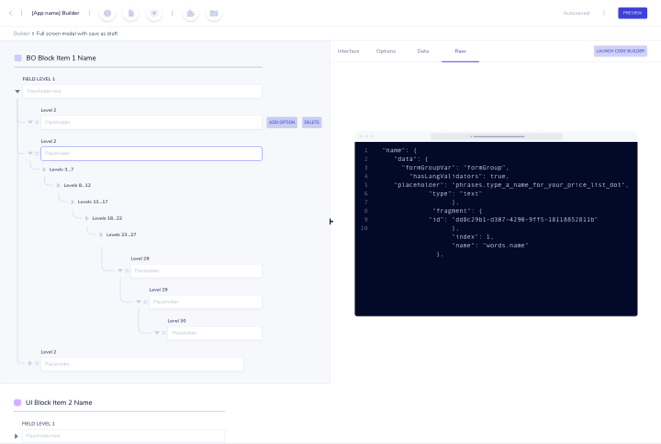This screenshot has width=661, height=444.
Task: Switch to the Options tab
Action: [x=386, y=51]
